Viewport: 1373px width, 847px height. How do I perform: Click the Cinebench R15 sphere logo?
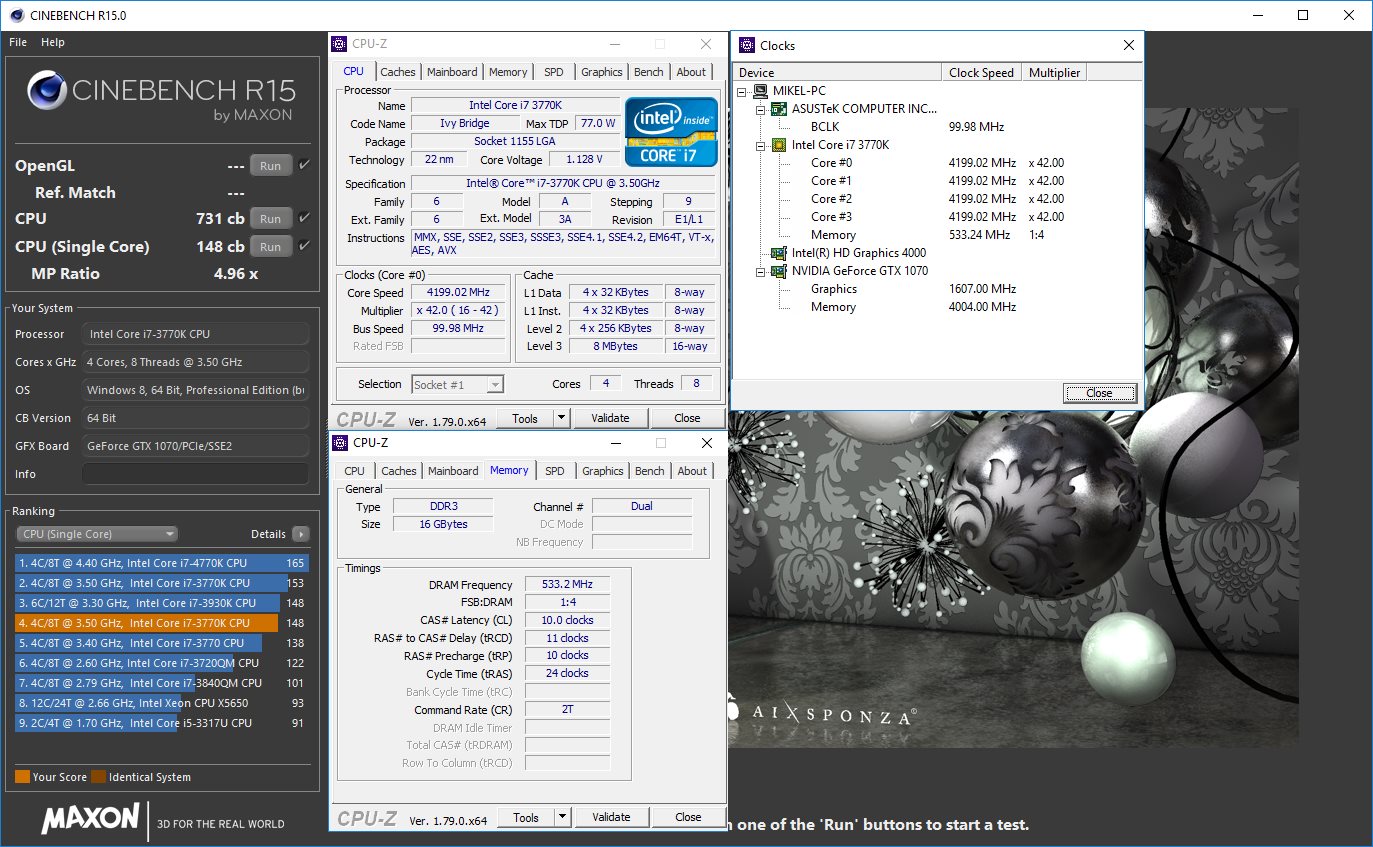click(47, 92)
